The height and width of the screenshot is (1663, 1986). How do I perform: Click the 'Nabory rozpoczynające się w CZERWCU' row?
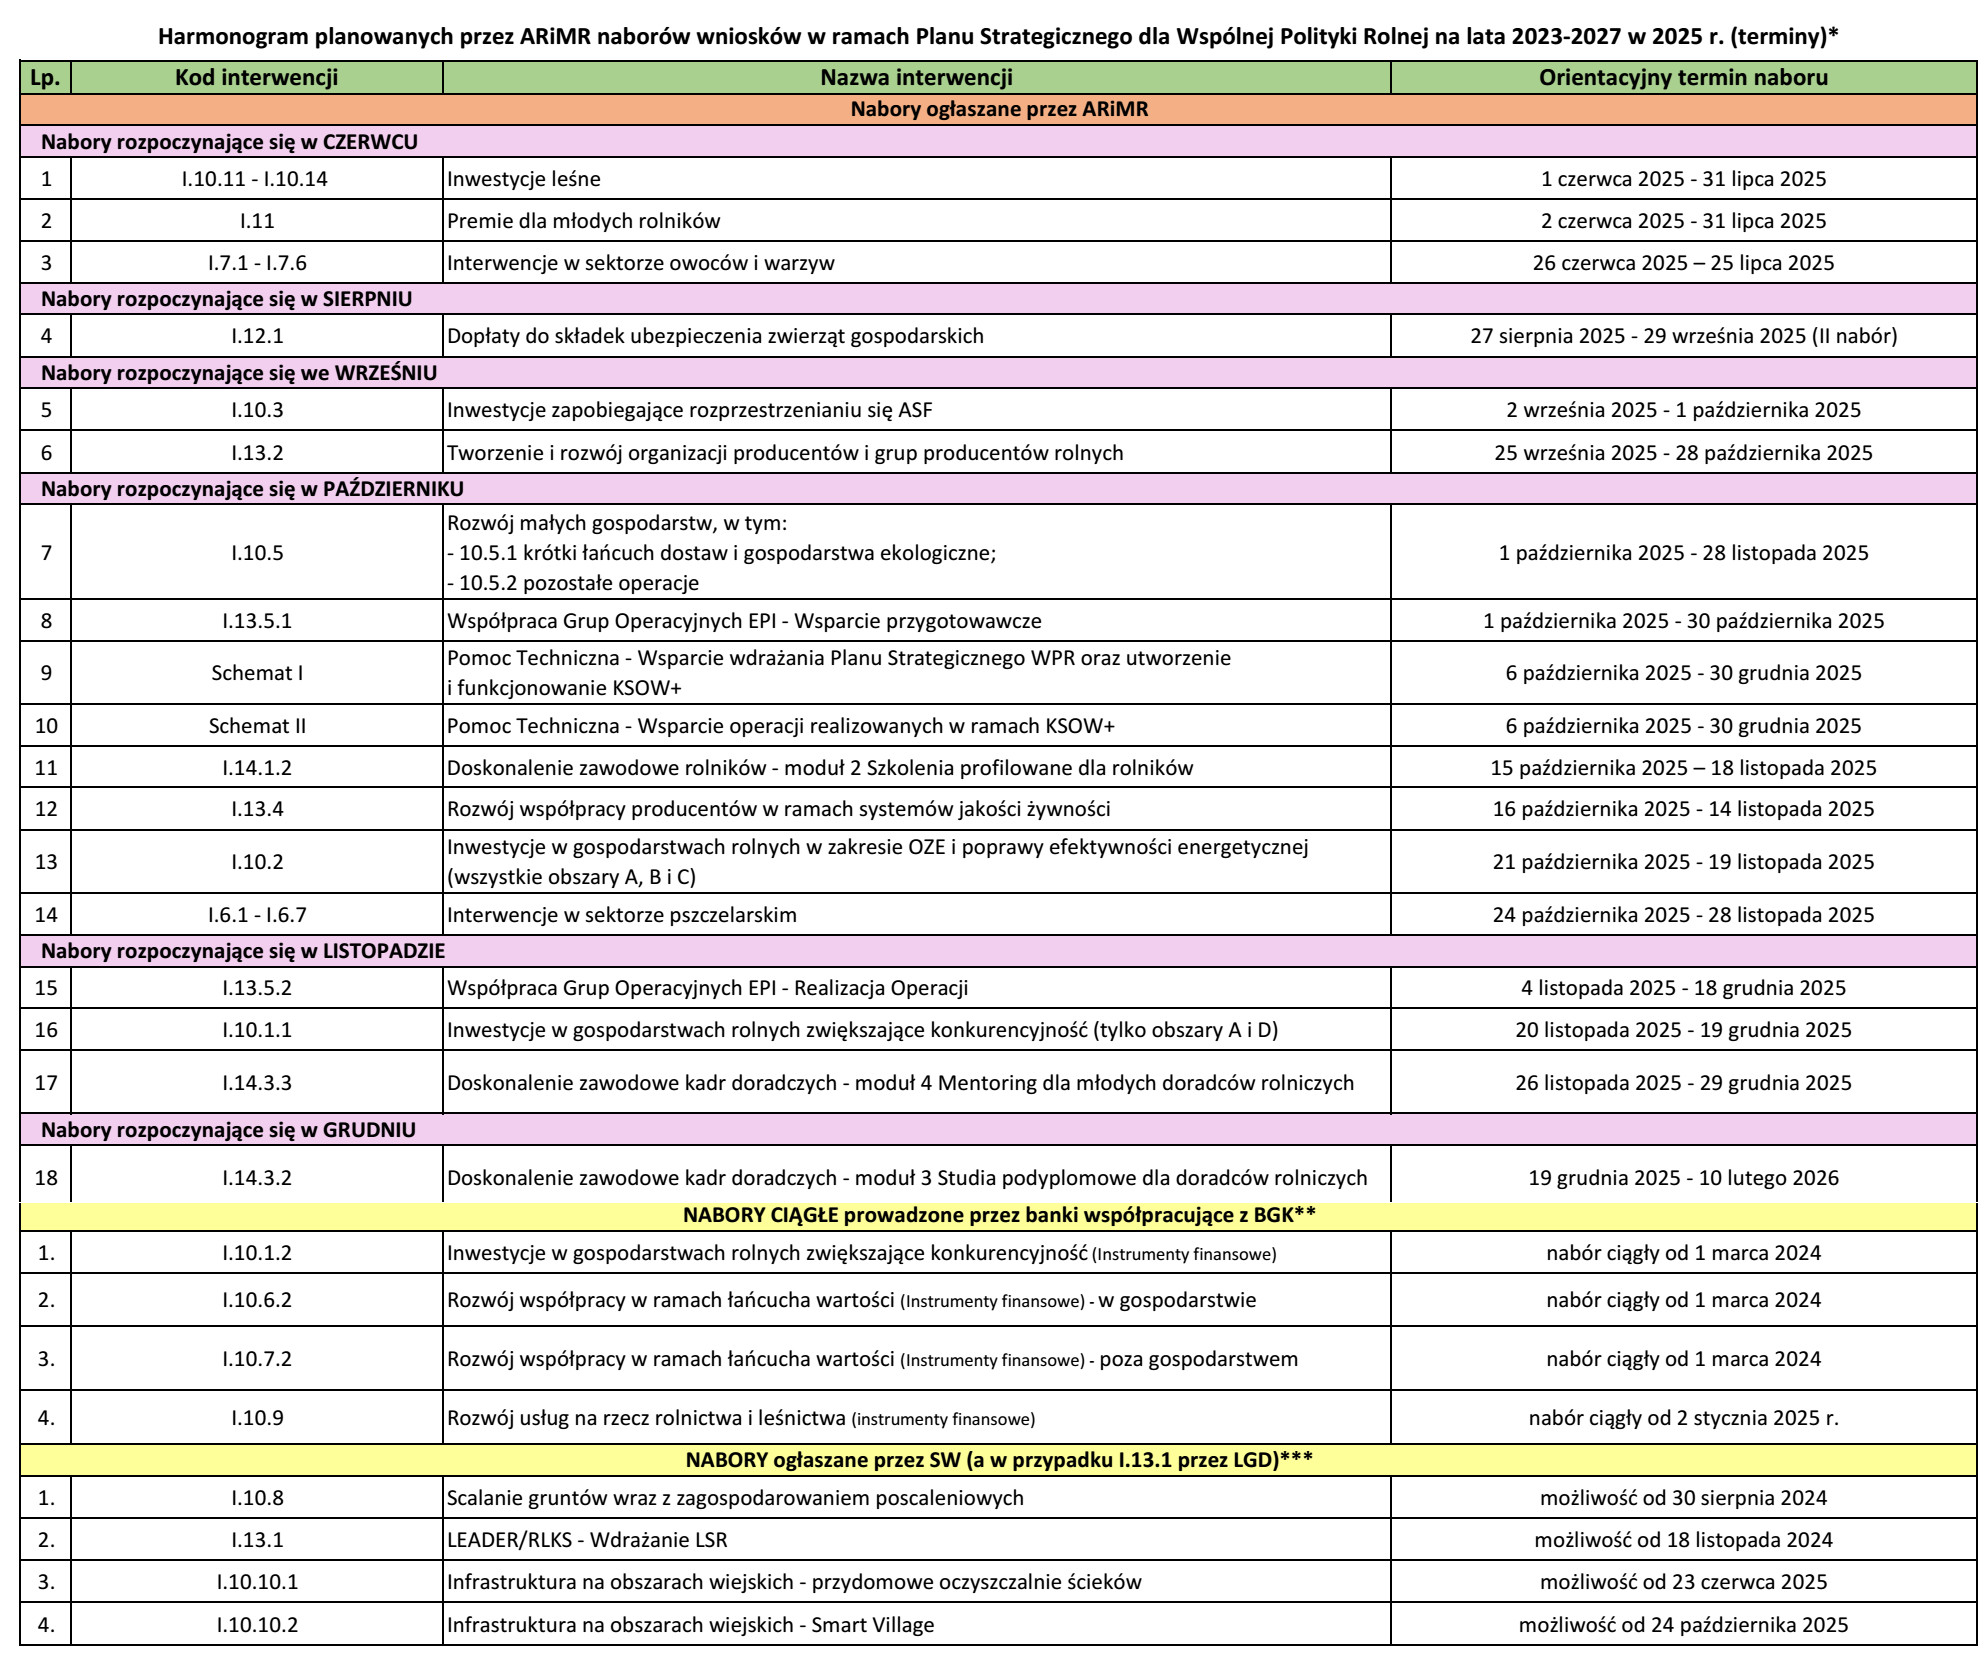[x=229, y=142]
